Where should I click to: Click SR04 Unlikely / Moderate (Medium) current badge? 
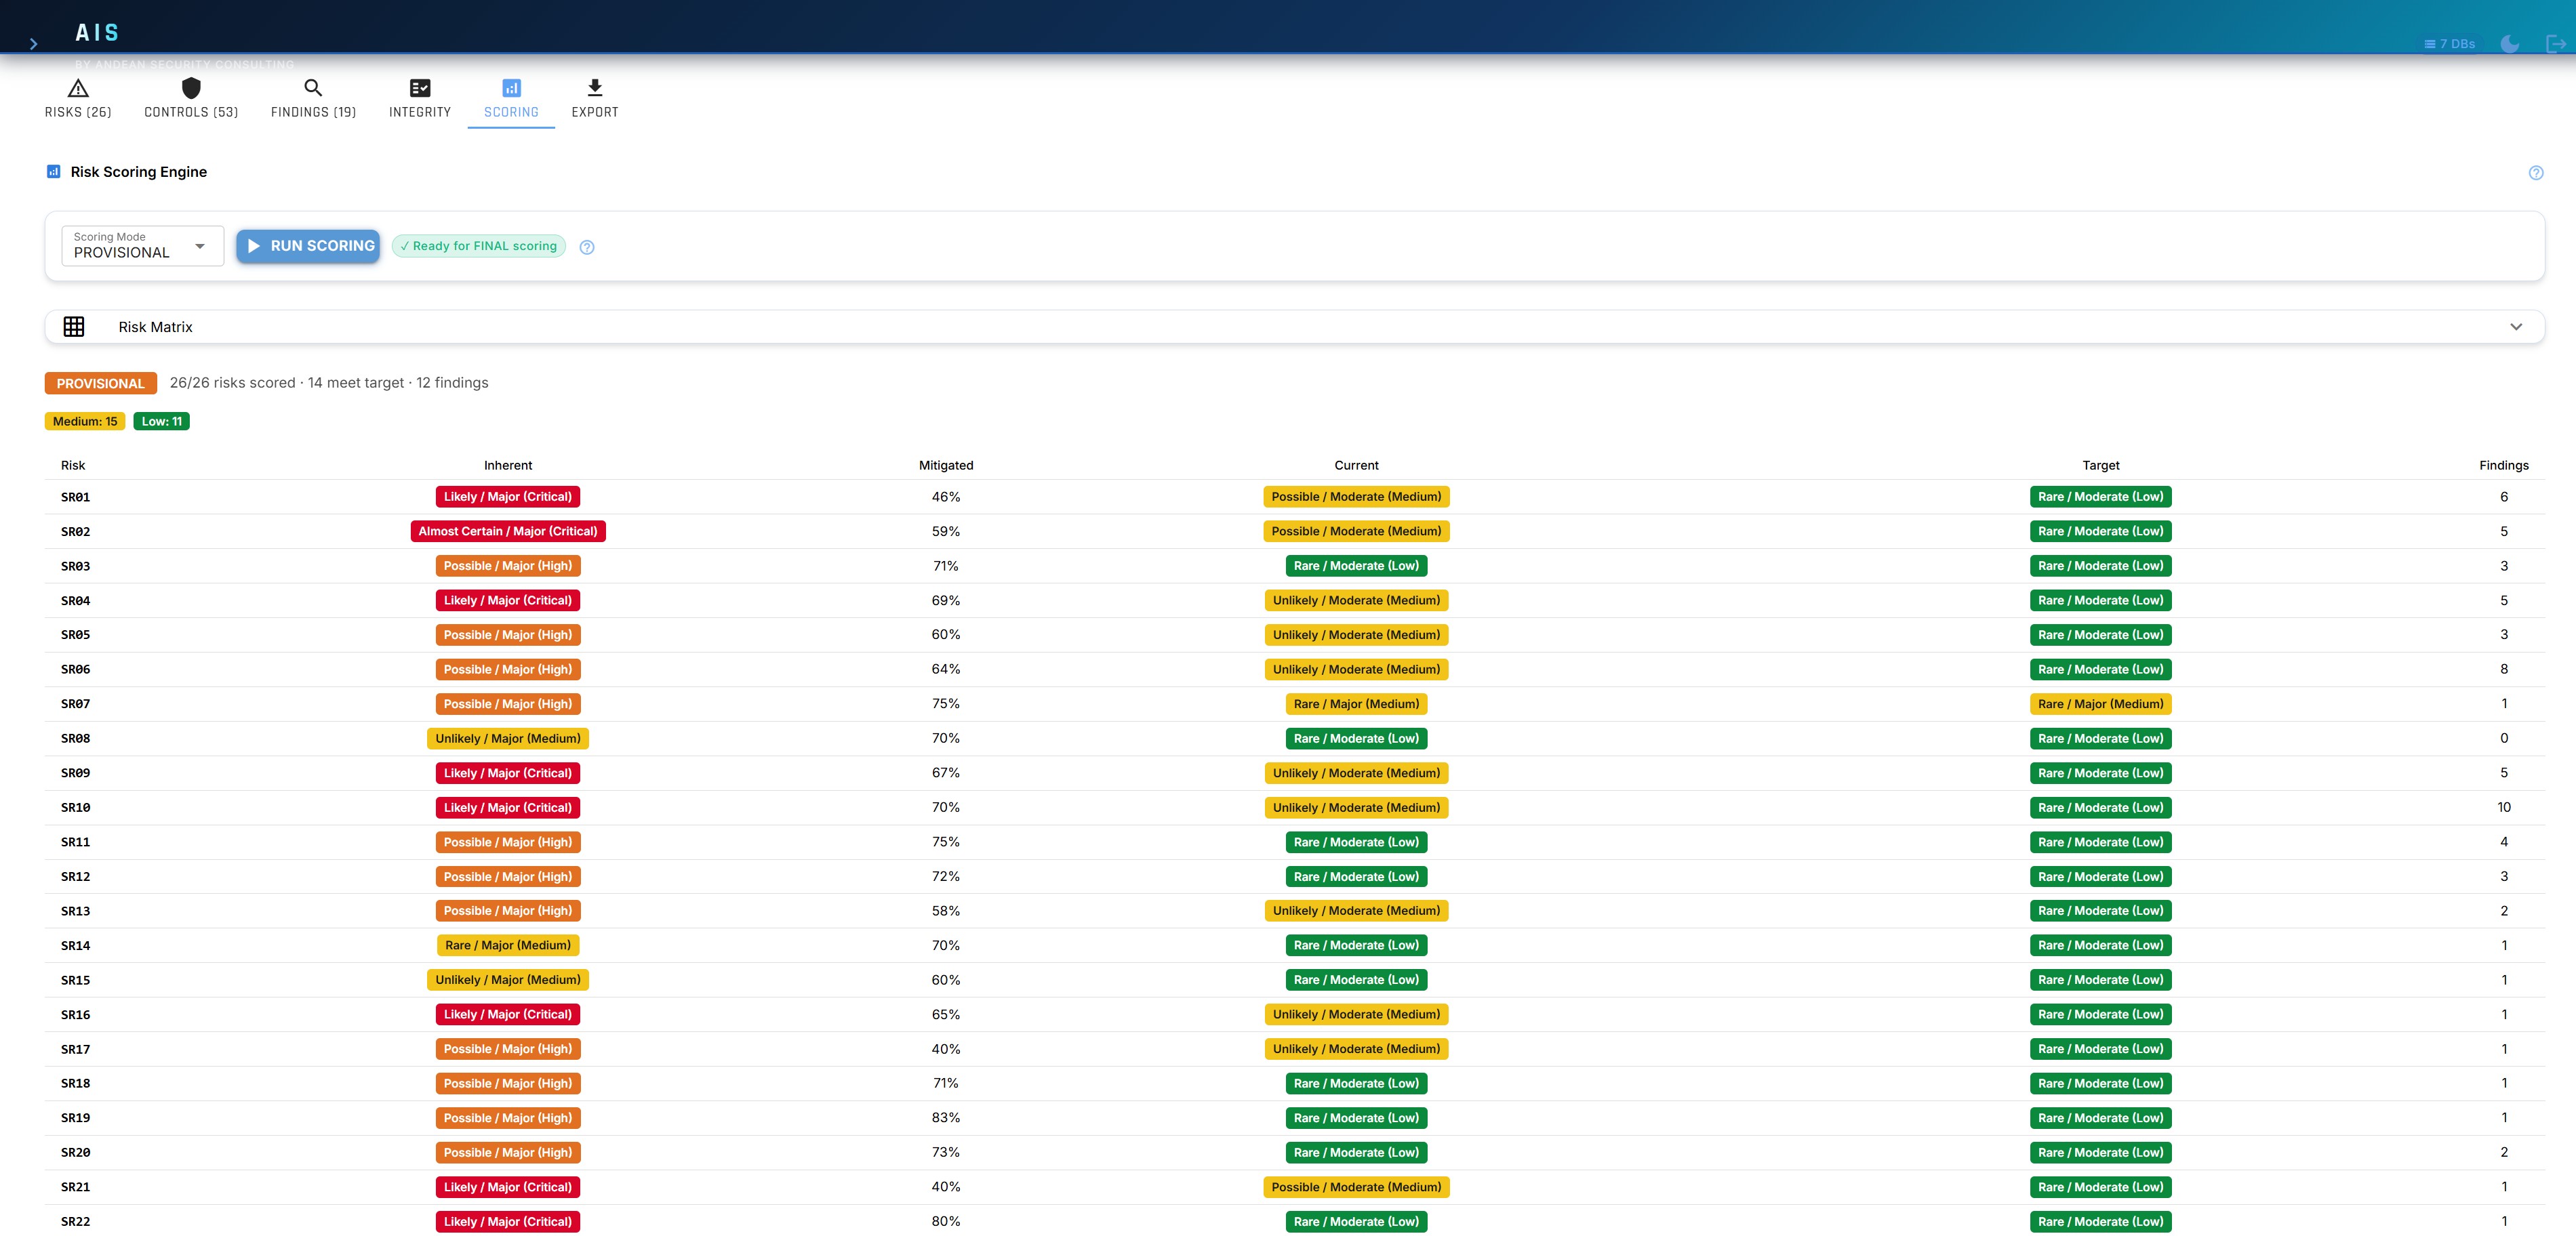click(1356, 601)
